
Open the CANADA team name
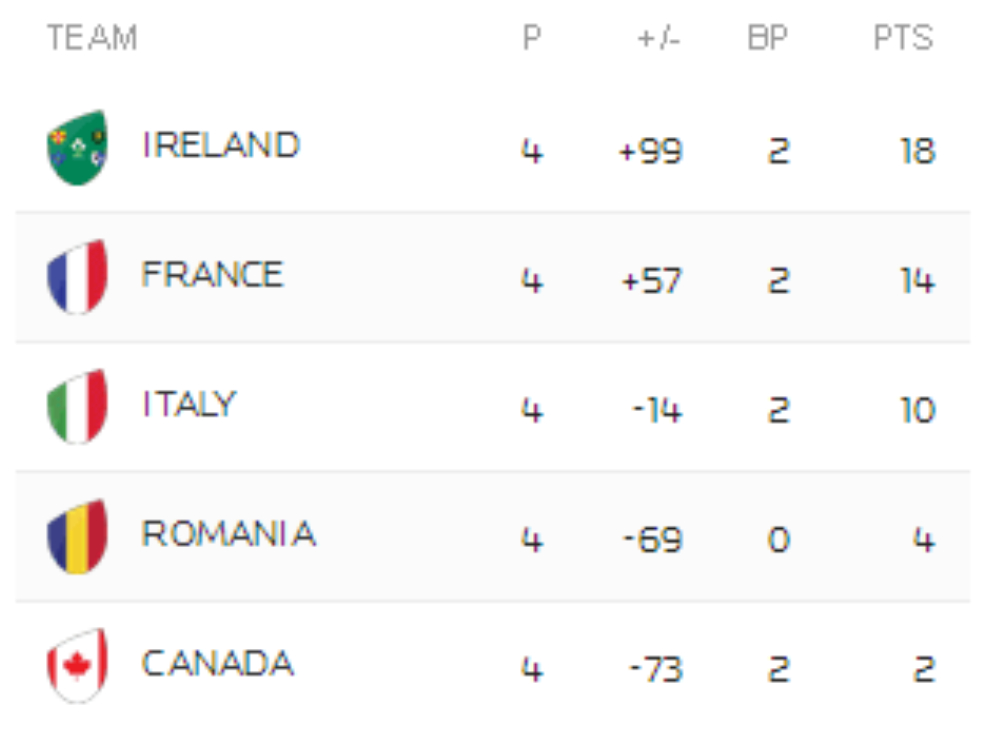218,664
